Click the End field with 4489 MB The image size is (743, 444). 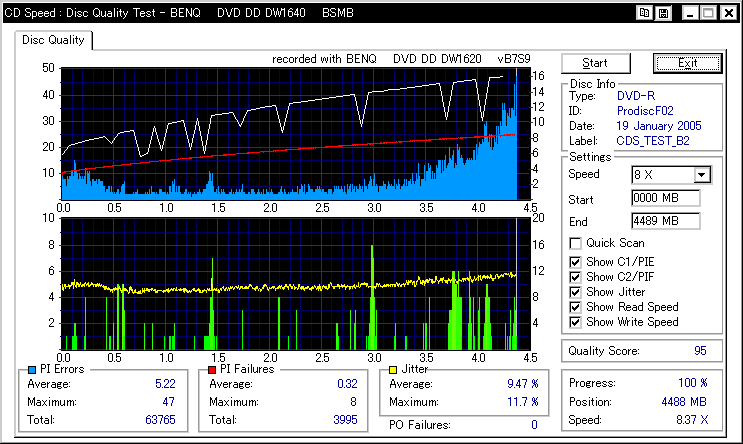pos(665,221)
